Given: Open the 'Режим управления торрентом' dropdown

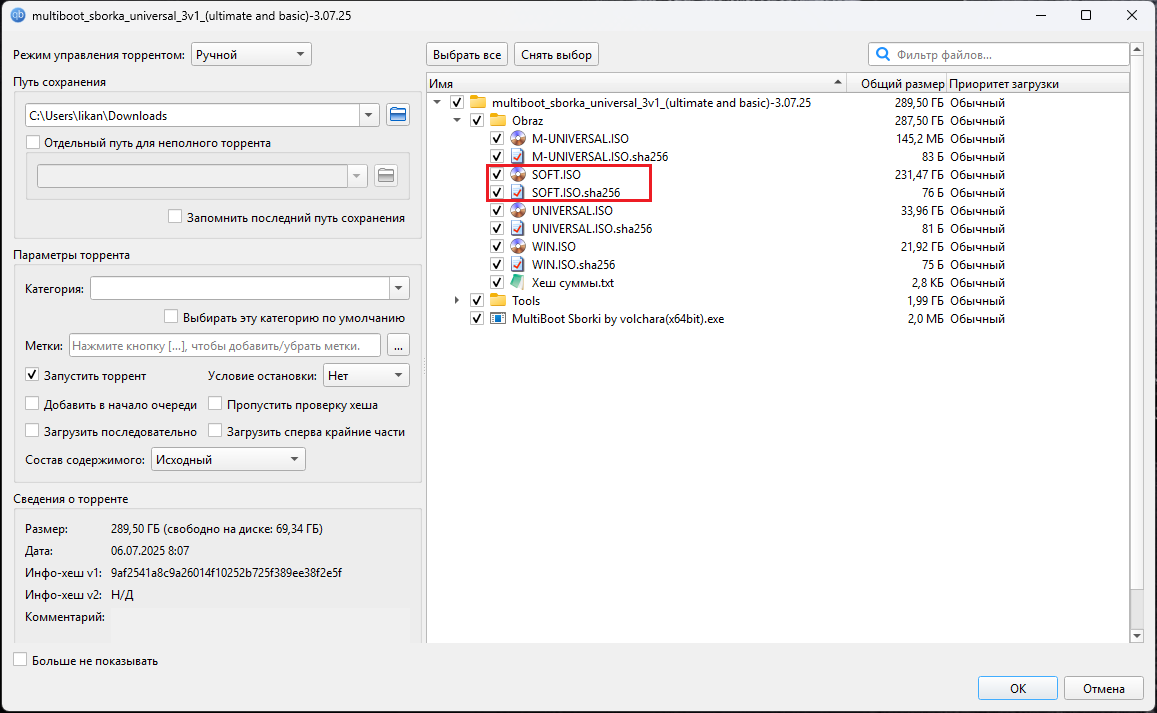Looking at the screenshot, I should pos(251,55).
